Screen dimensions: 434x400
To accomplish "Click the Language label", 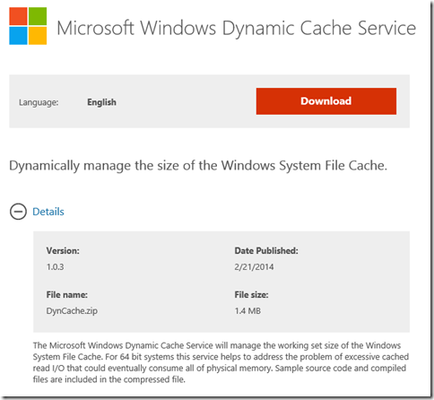I will click(x=39, y=102).
